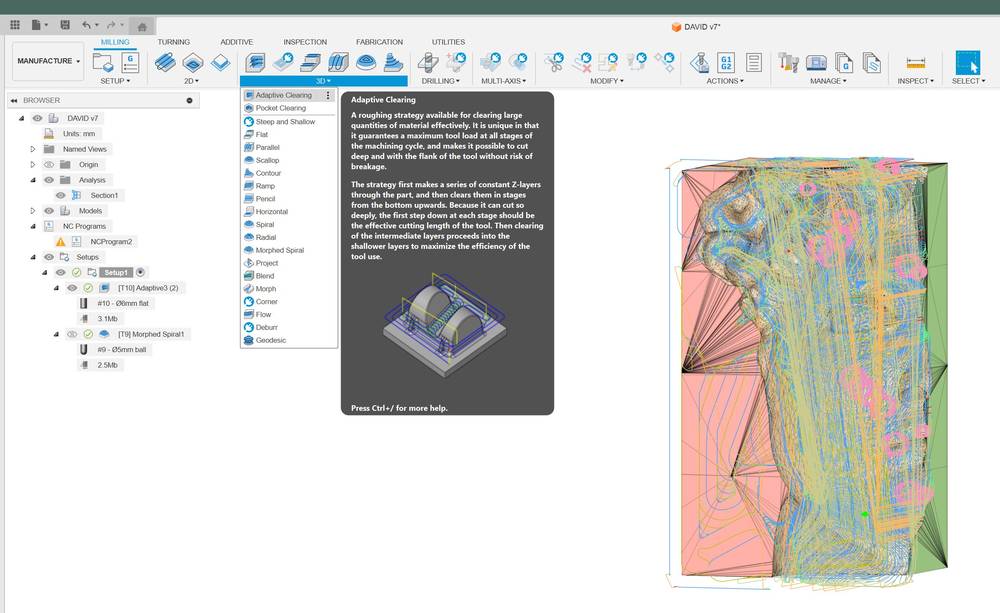Select the 2D Adaptive Clearing toolbar icon
Image resolution: width=1000 pixels, height=613 pixels.
pos(165,63)
